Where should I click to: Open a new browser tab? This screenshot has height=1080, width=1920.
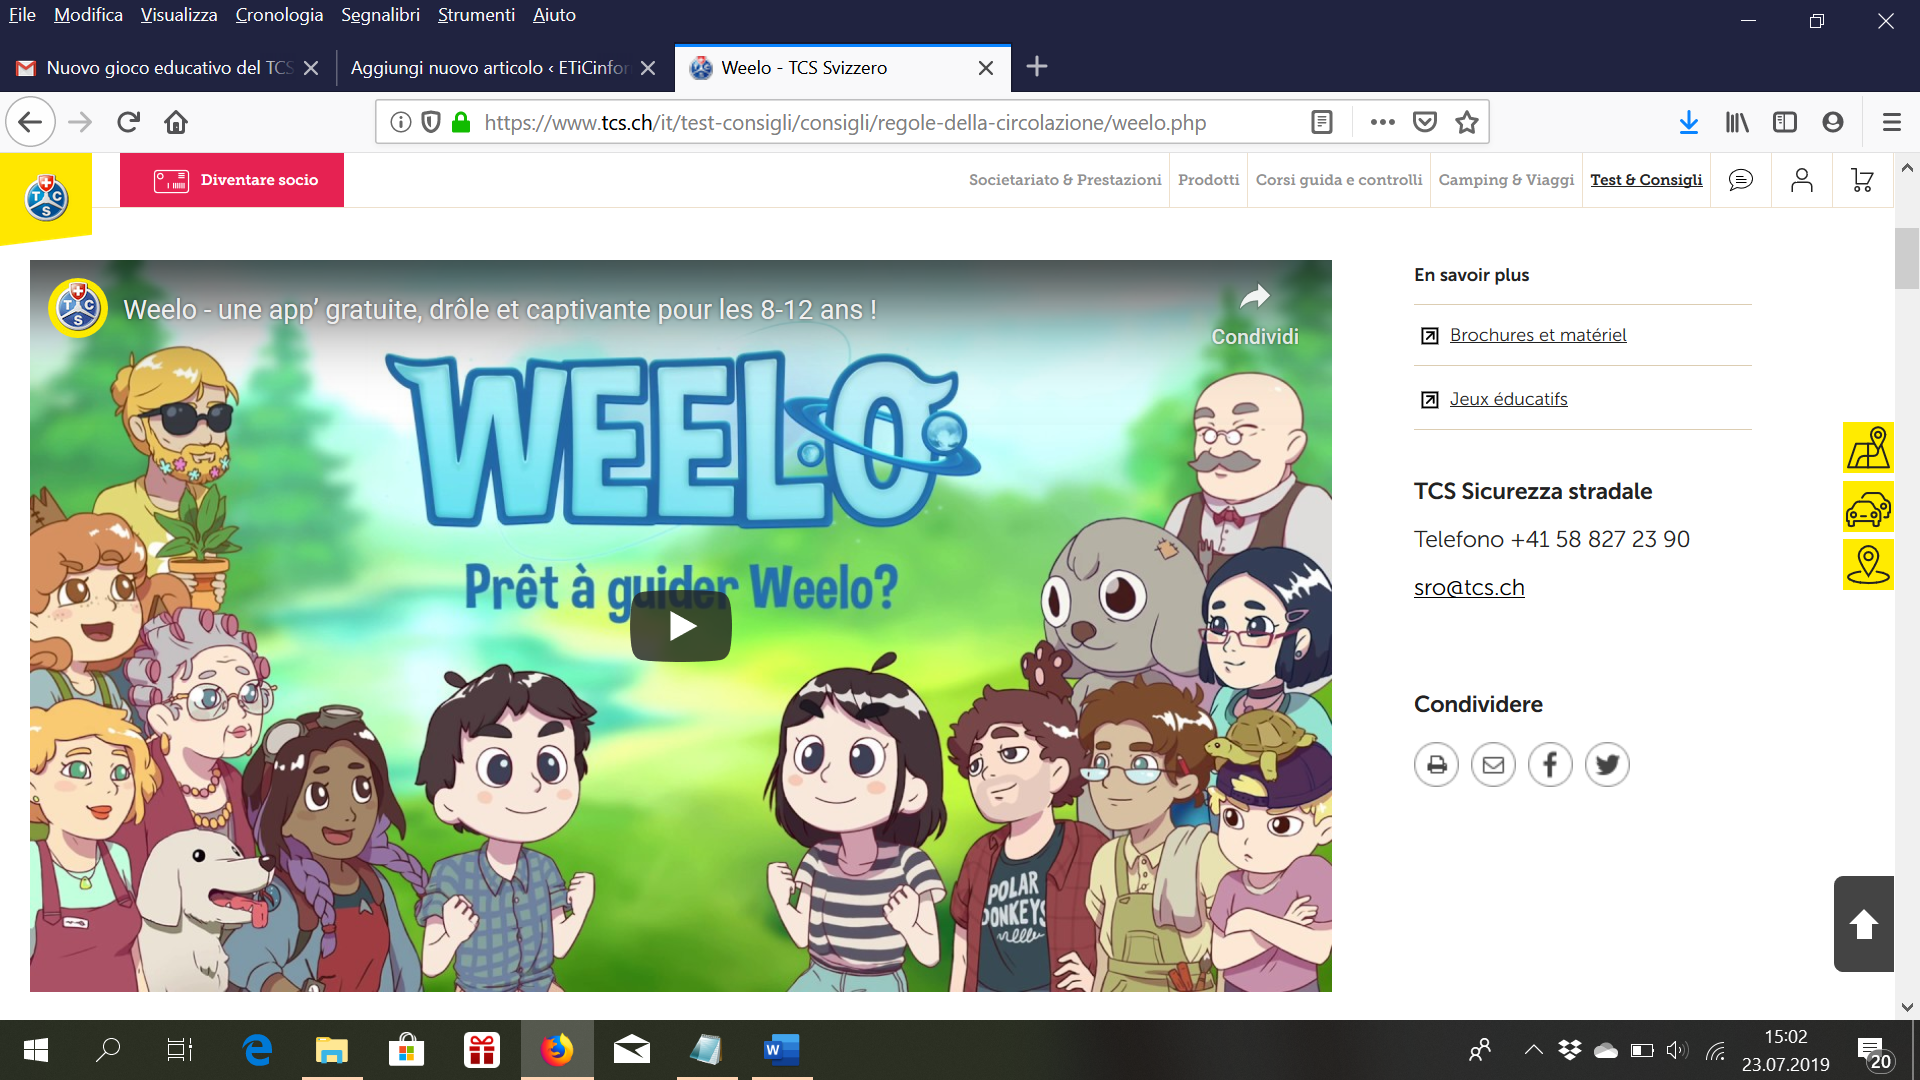pos(1037,67)
